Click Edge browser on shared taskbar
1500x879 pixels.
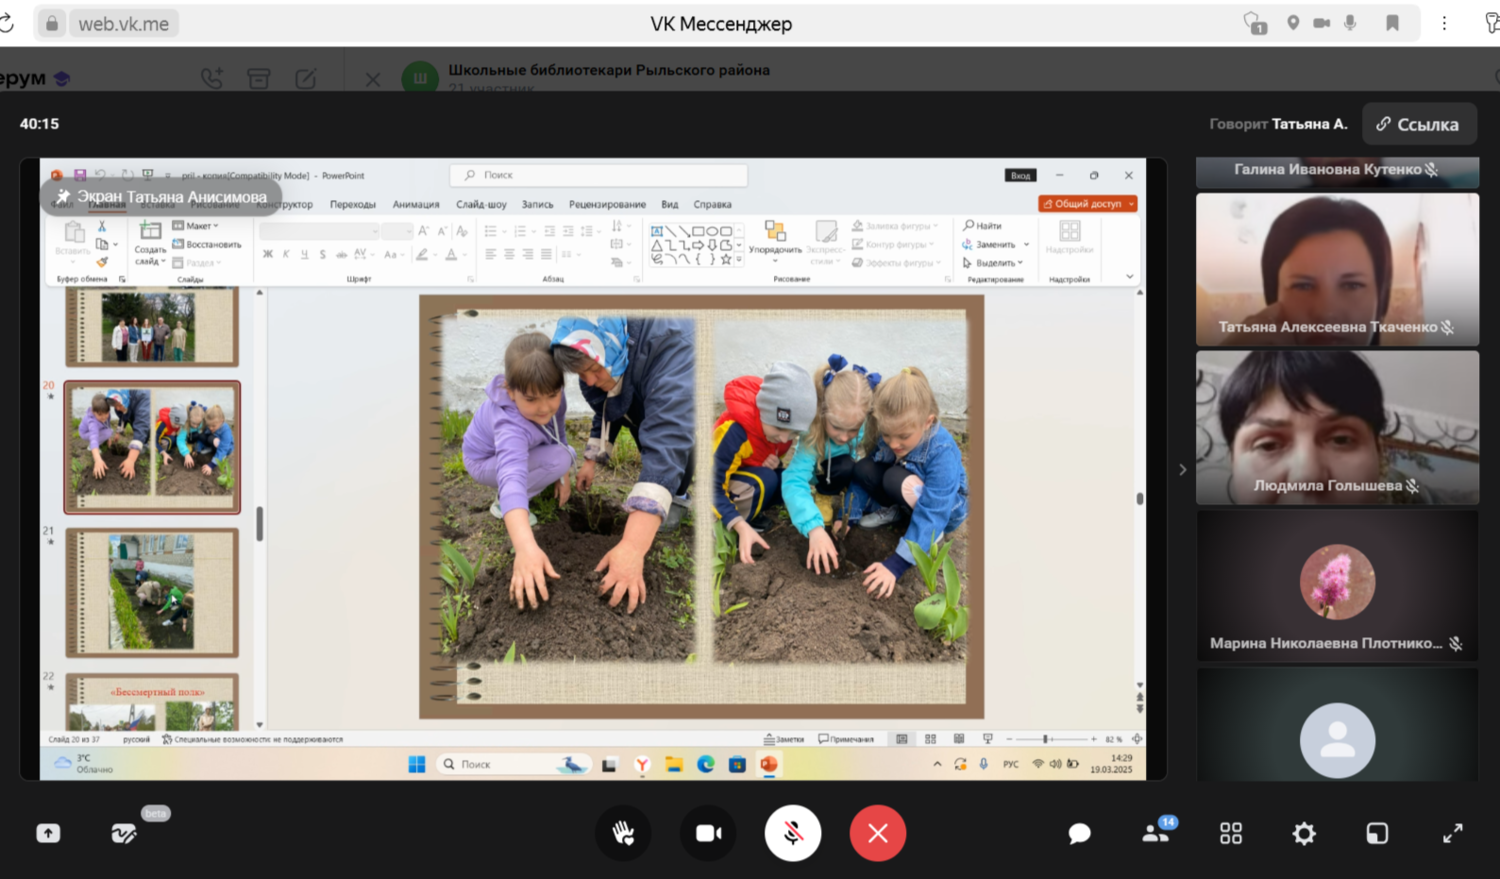point(706,764)
